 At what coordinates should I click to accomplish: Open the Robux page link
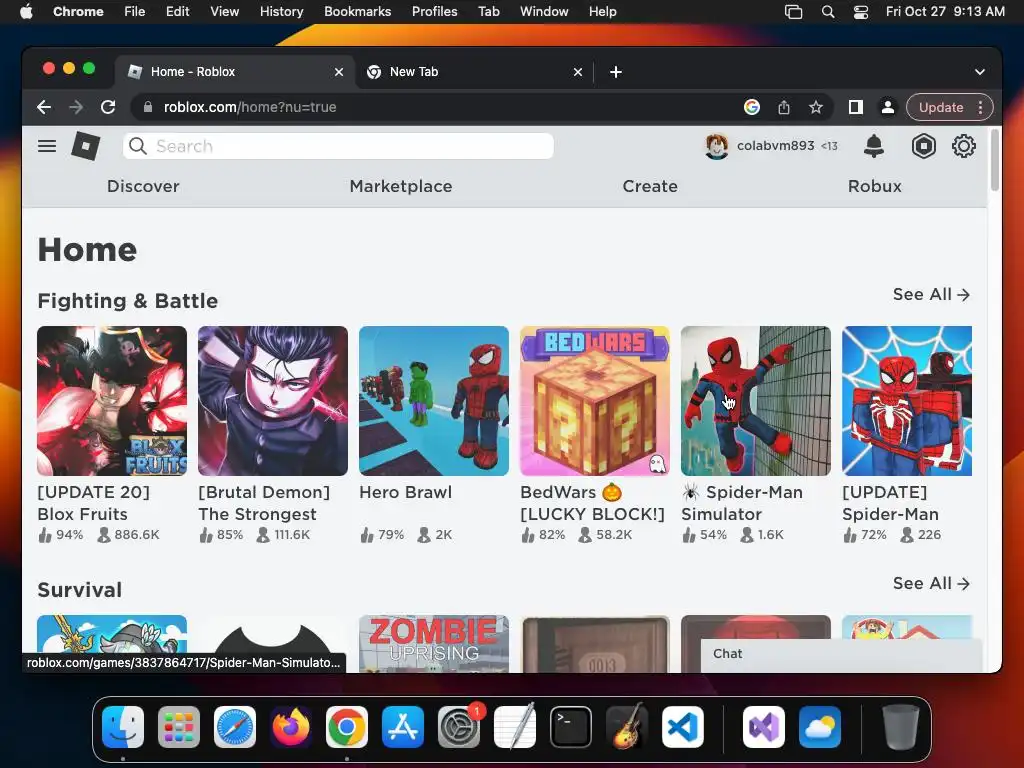[874, 186]
